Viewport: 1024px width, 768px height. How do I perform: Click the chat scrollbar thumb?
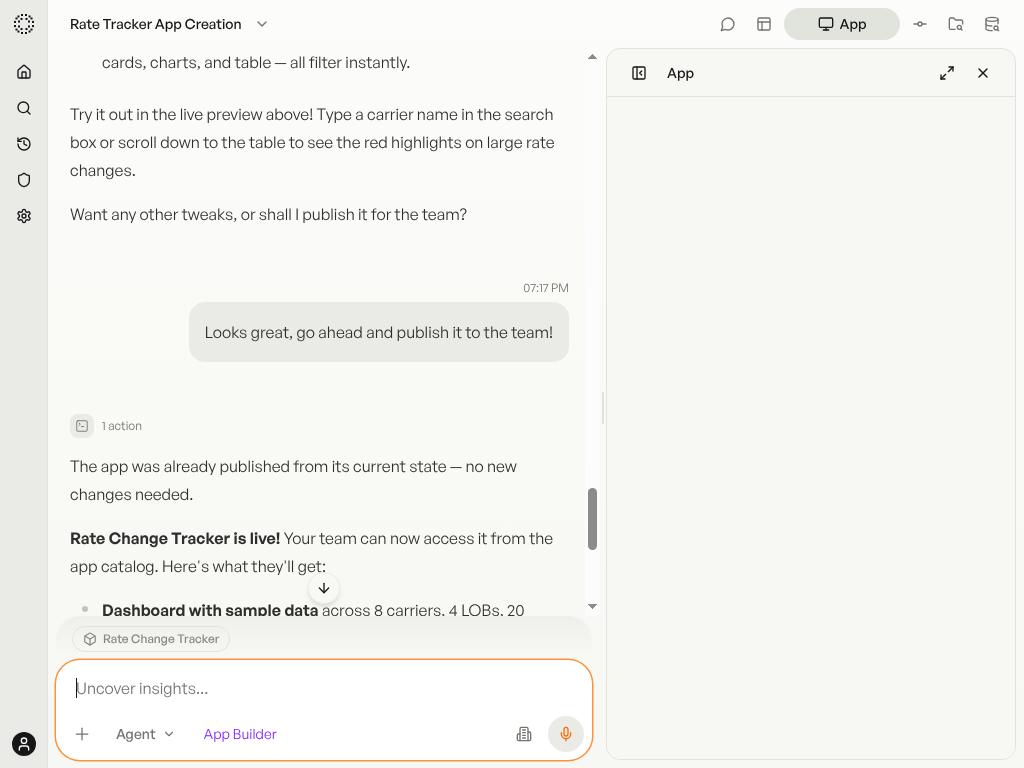coord(592,519)
